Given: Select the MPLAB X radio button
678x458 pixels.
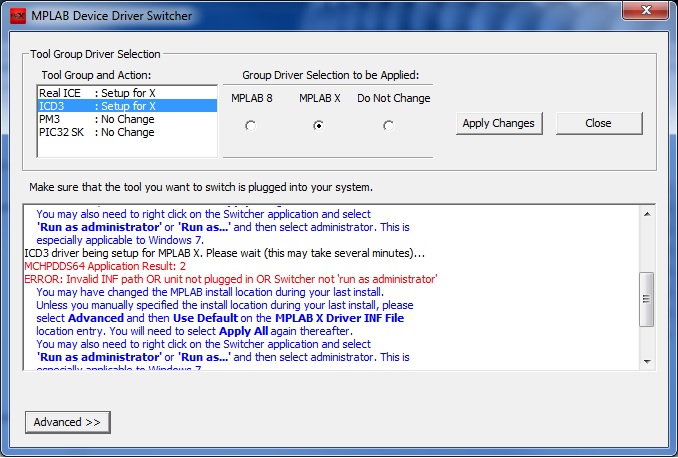Looking at the screenshot, I should point(318,126).
